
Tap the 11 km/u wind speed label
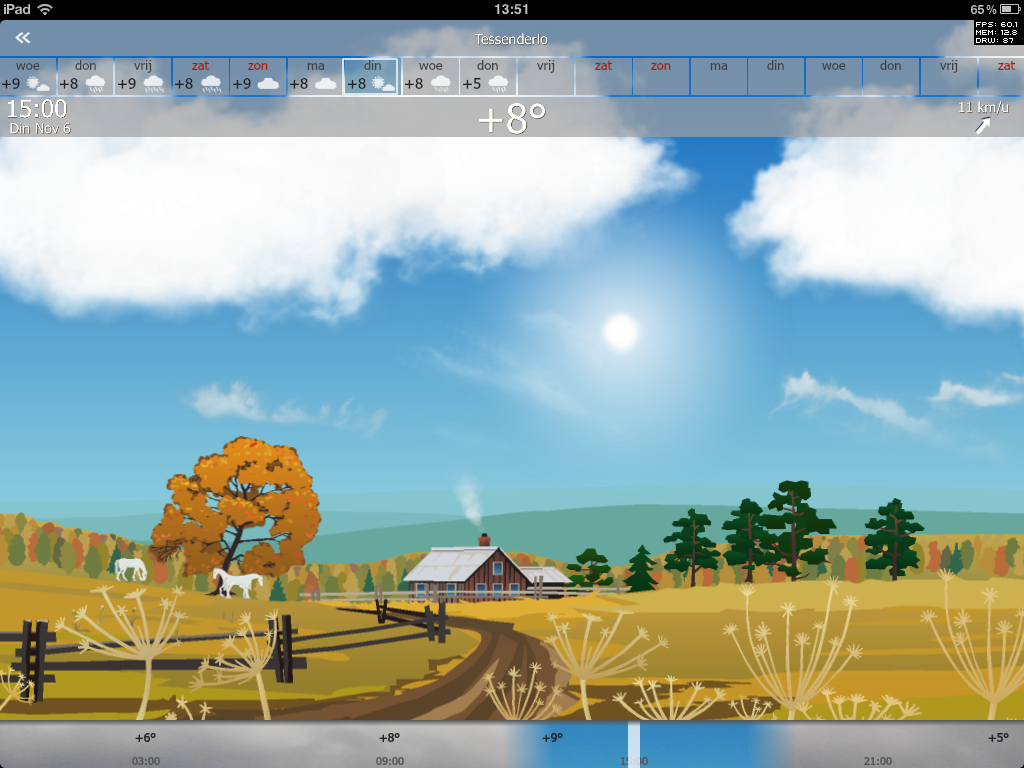pos(983,107)
